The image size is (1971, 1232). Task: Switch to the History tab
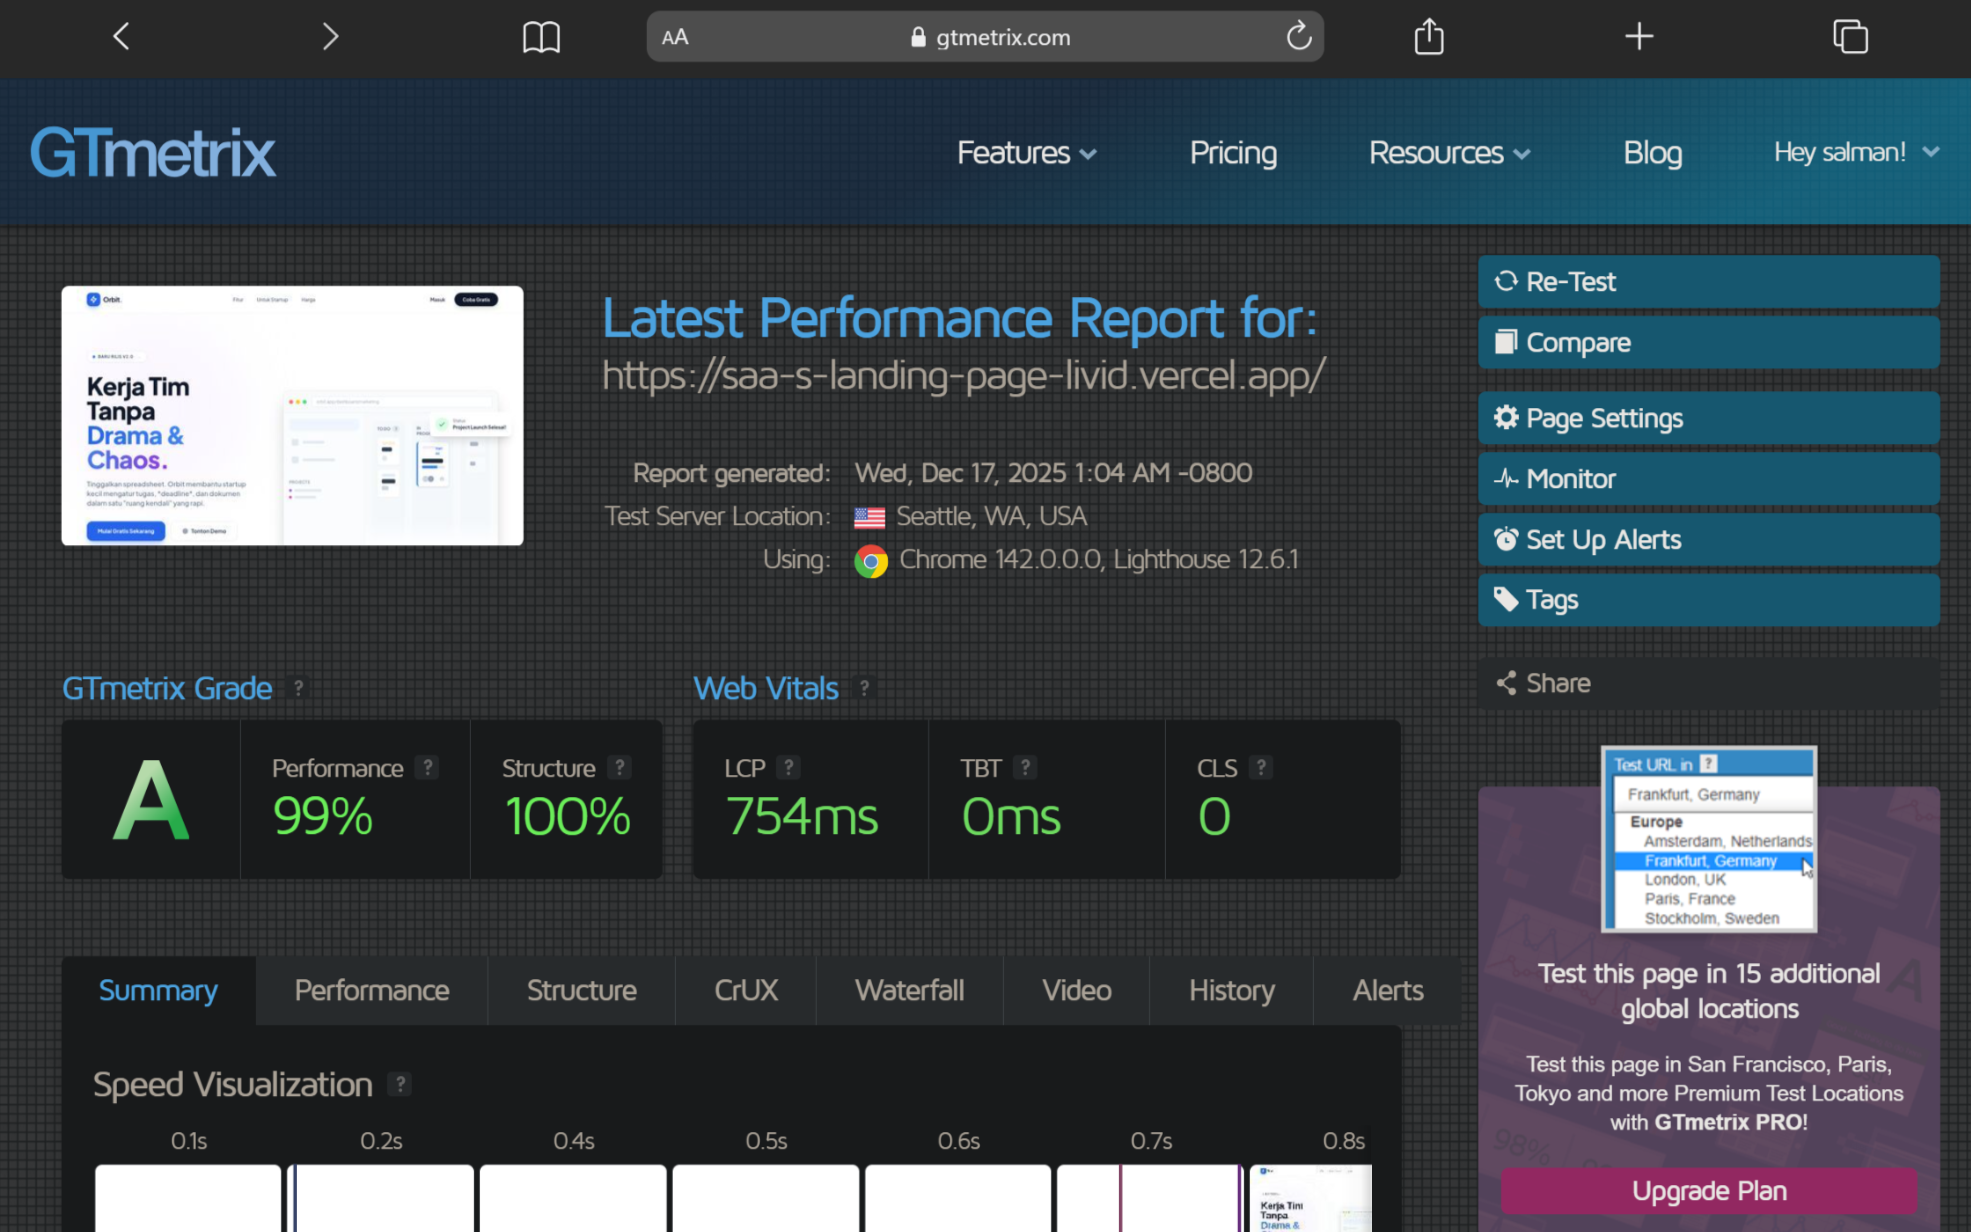pos(1231,990)
